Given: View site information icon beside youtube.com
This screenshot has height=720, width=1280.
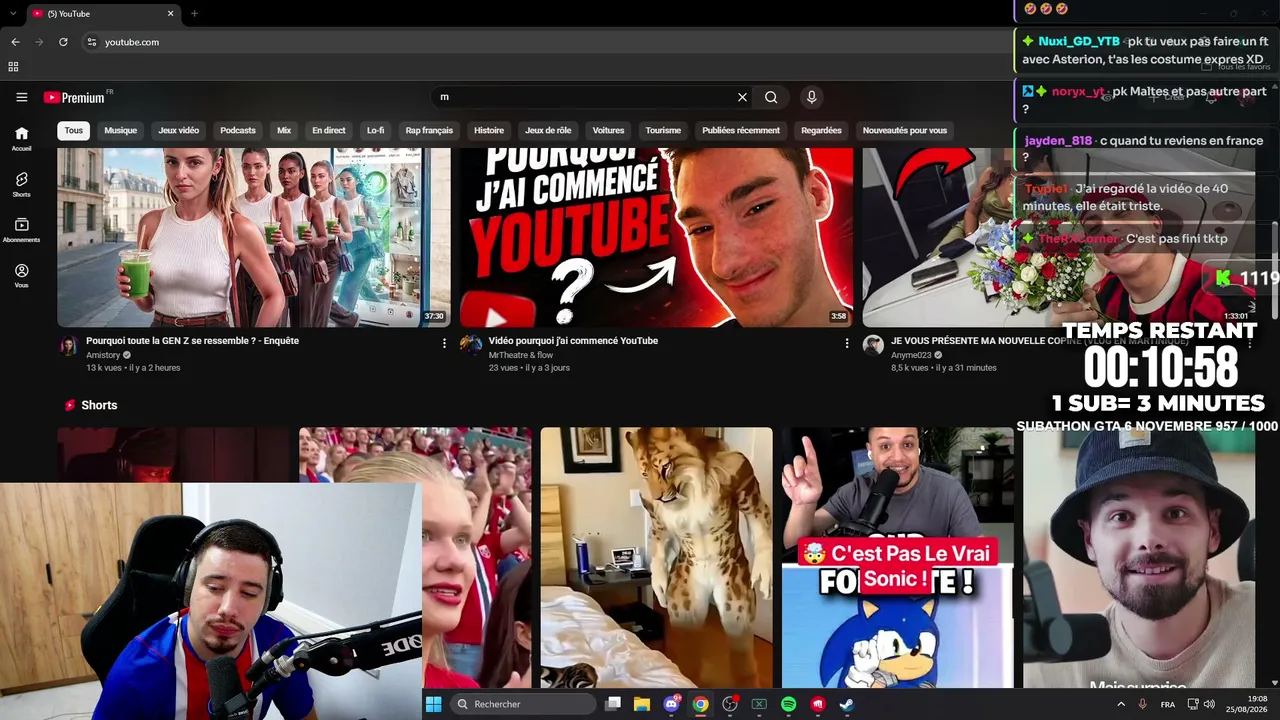Looking at the screenshot, I should coord(91,42).
